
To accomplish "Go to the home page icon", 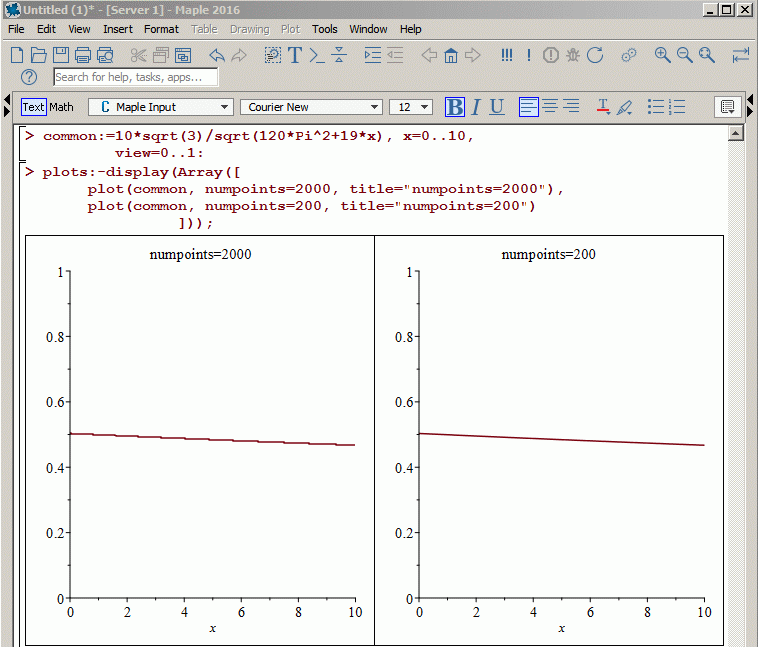I will (451, 55).
